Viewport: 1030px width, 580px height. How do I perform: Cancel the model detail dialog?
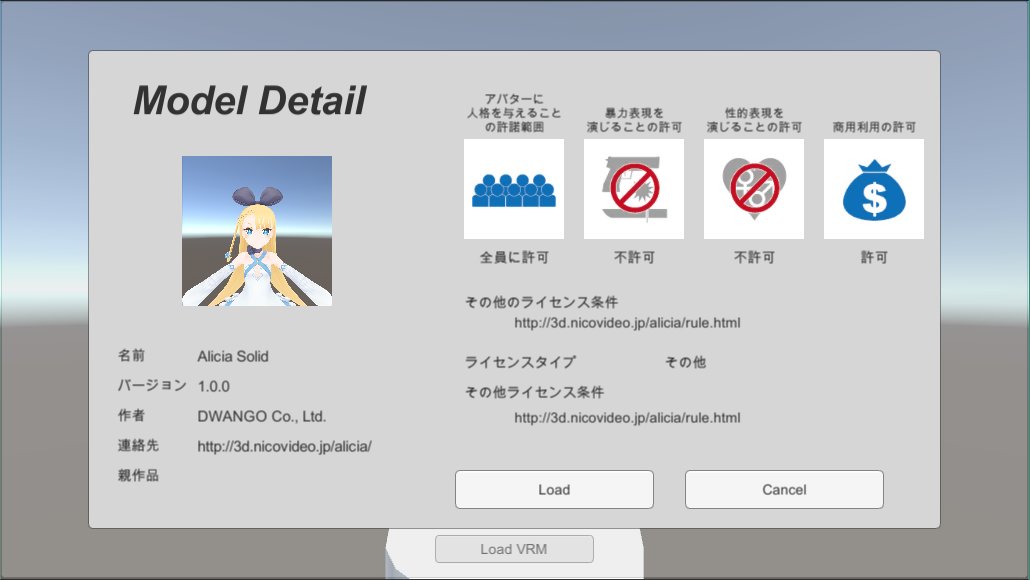(x=784, y=489)
